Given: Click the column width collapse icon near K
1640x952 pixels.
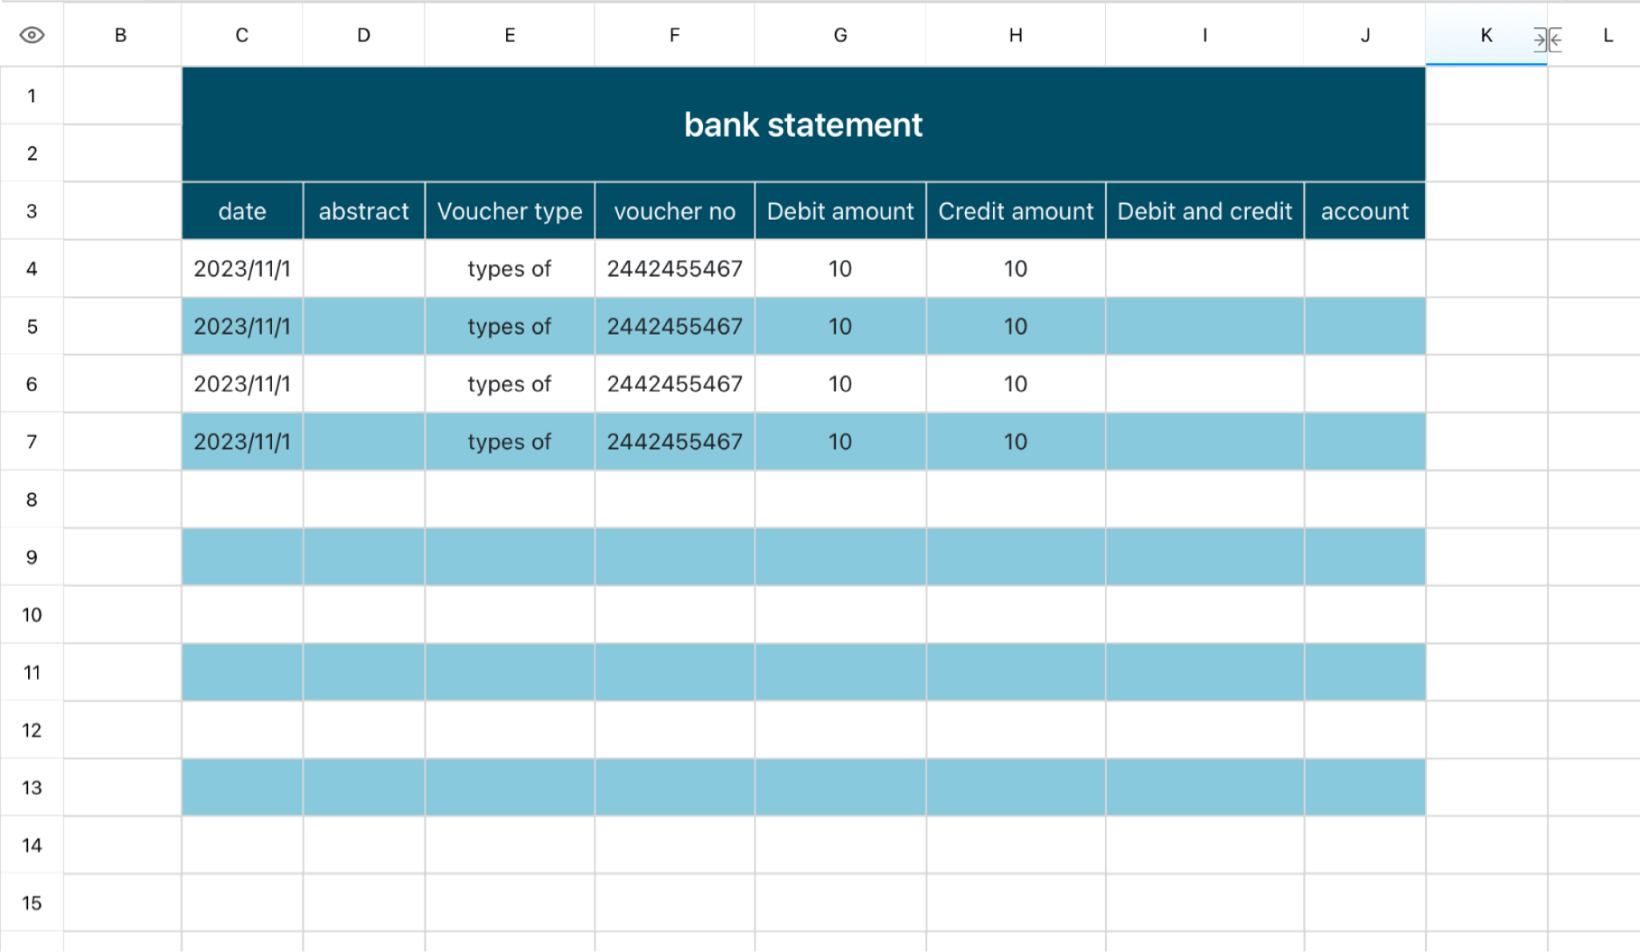Looking at the screenshot, I should (1547, 40).
